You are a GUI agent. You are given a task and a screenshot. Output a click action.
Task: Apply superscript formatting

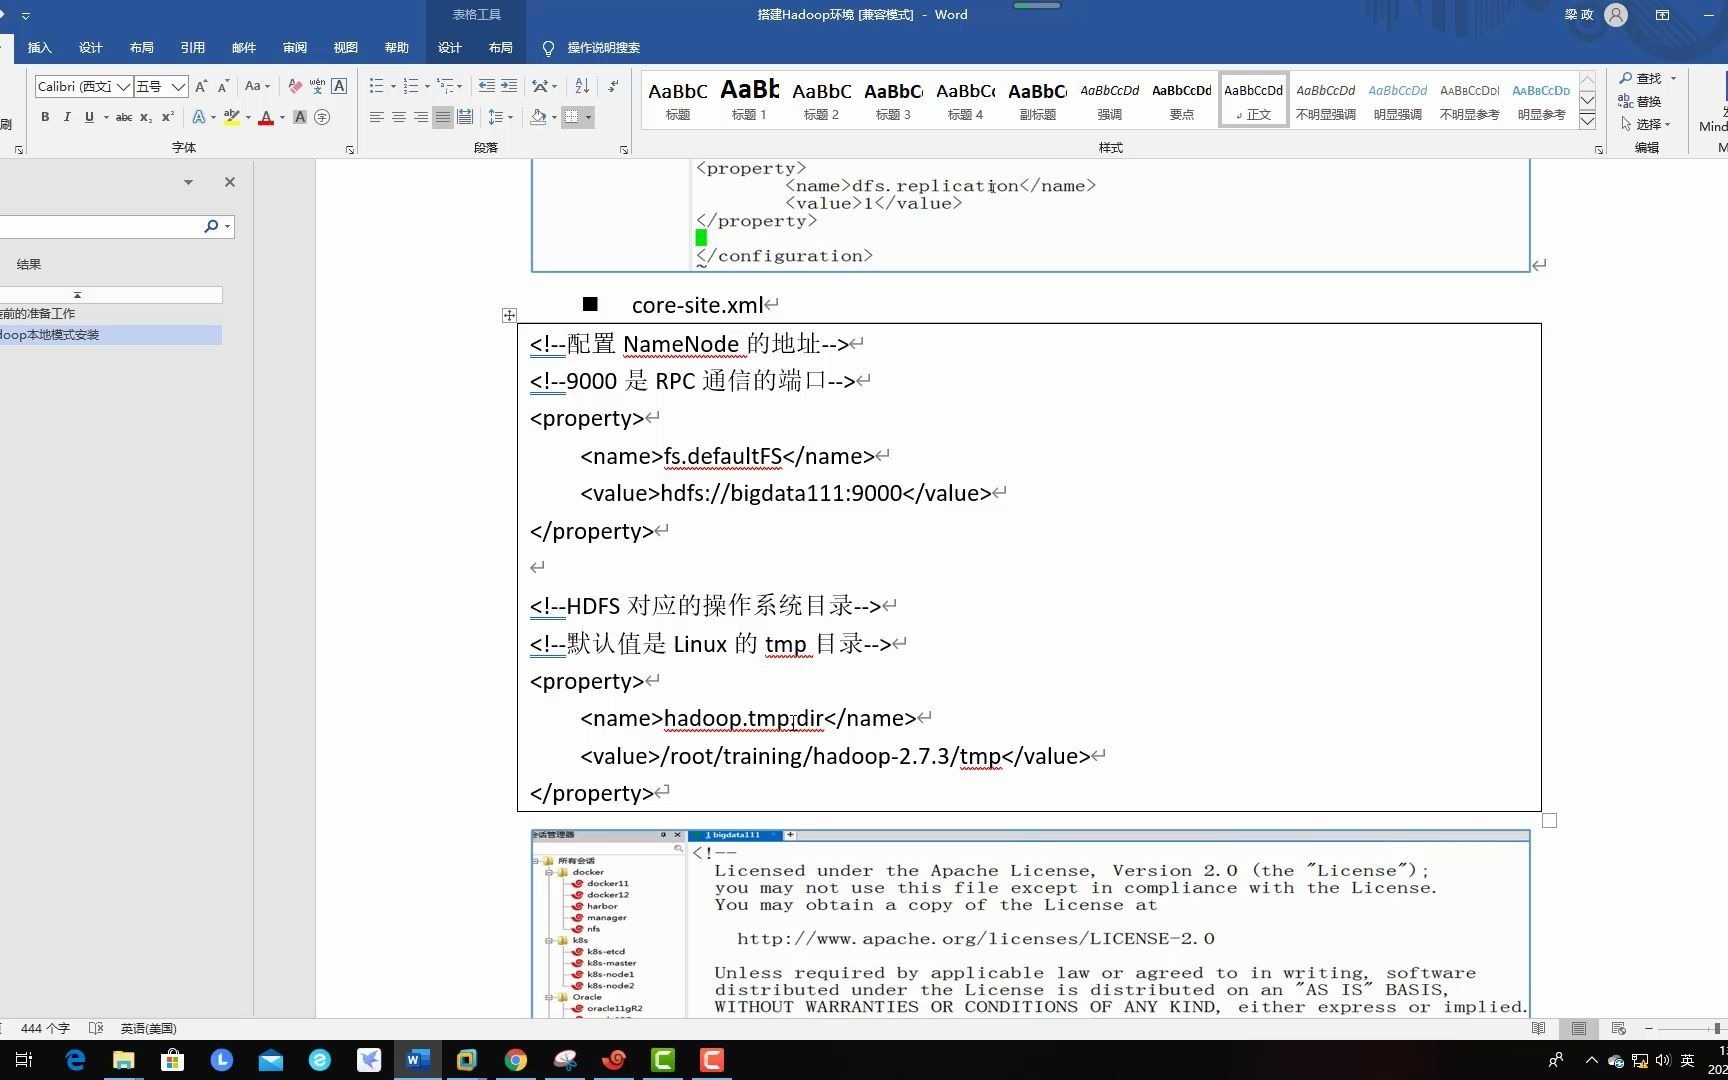click(167, 117)
